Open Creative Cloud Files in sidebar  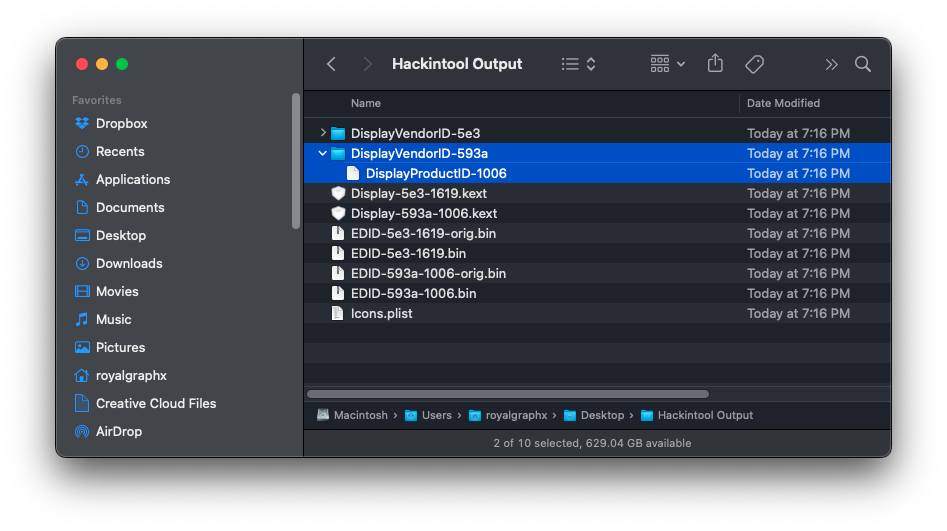155,404
